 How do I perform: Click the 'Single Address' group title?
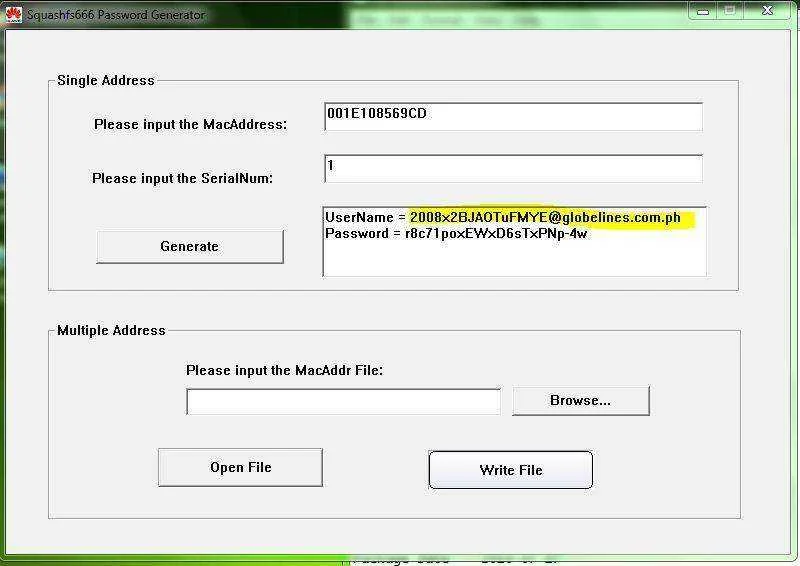pos(106,81)
